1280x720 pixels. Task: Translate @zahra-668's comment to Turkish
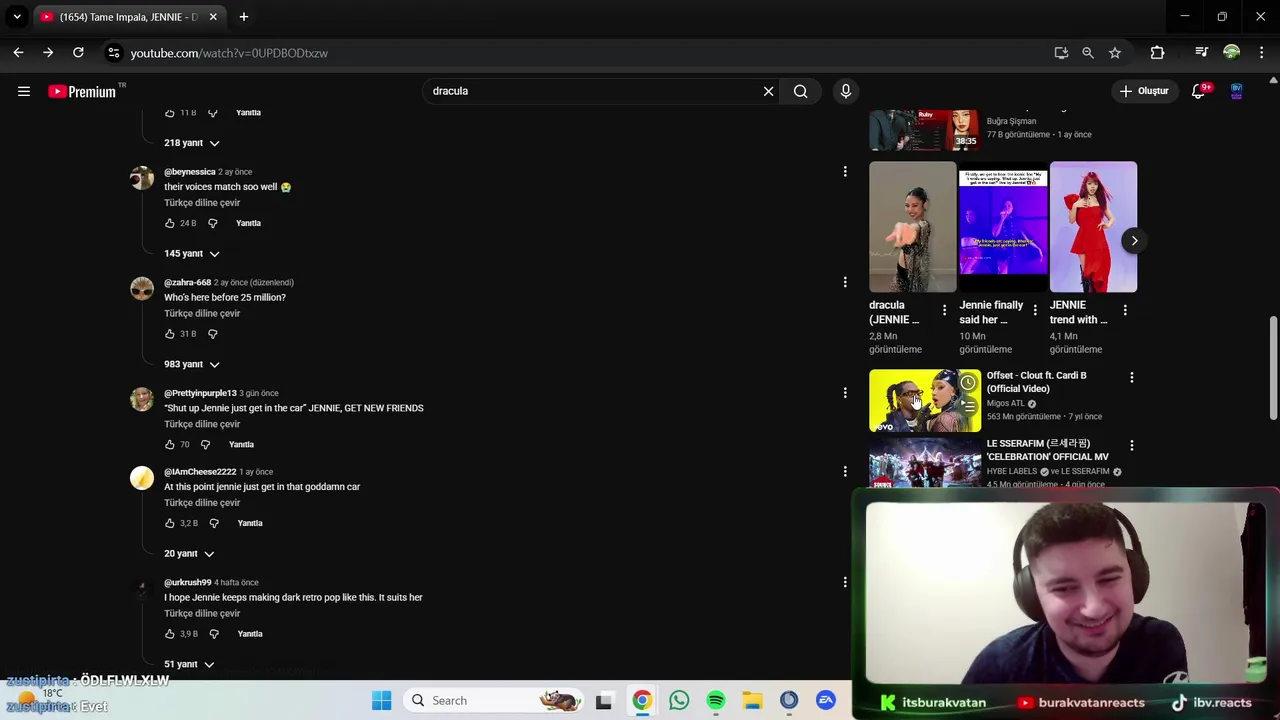(x=202, y=313)
